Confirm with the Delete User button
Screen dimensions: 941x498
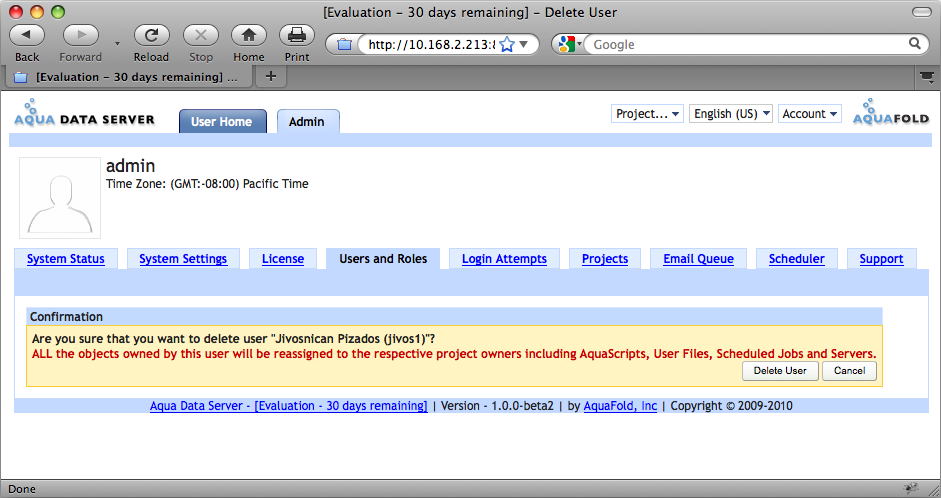[780, 371]
